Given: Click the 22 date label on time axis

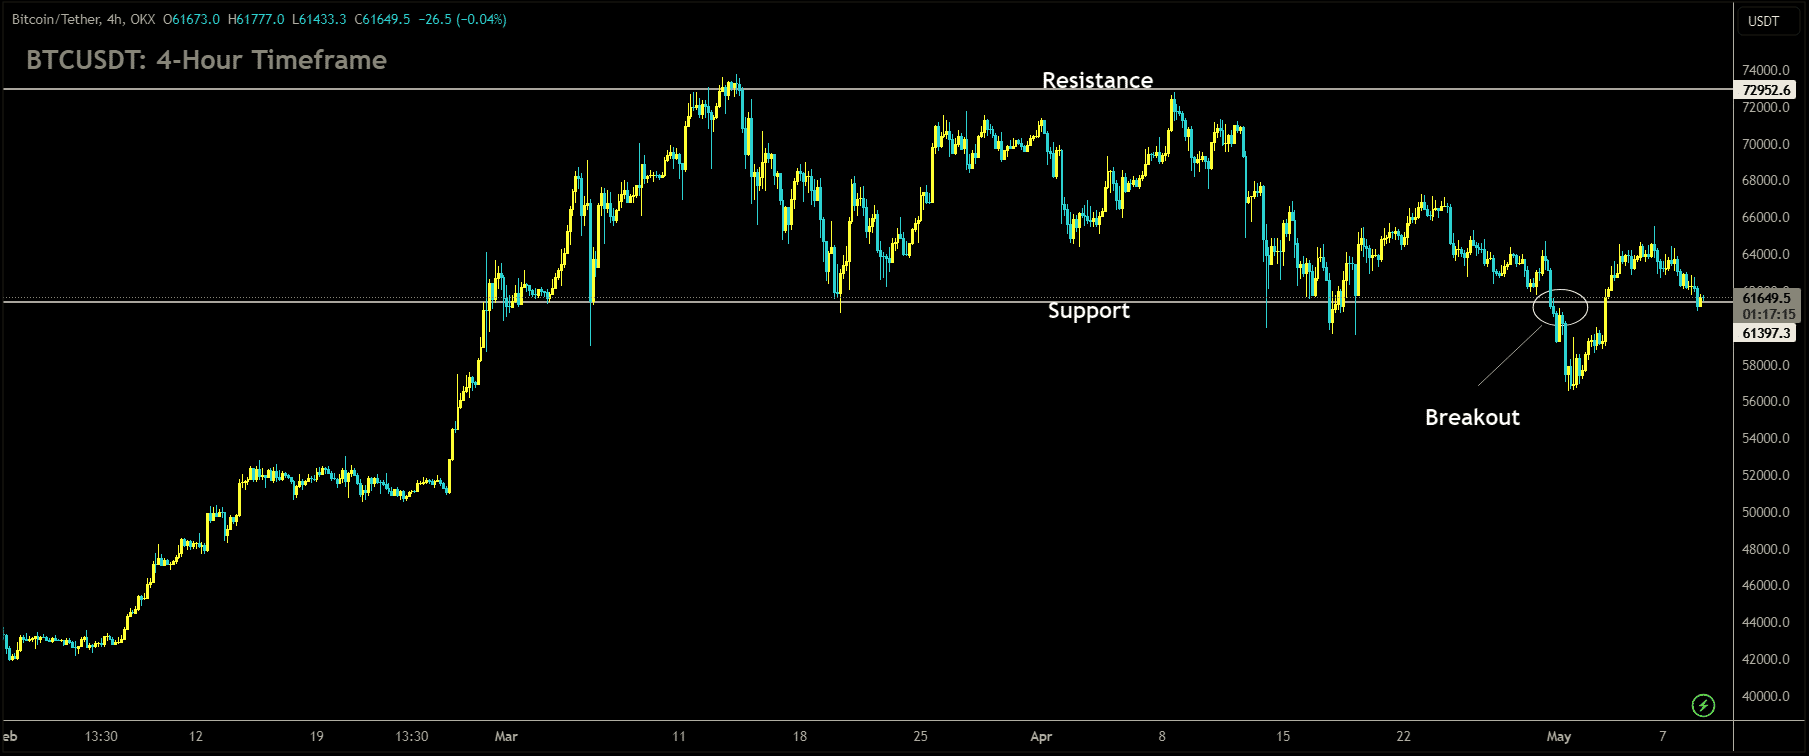Looking at the screenshot, I should pyautogui.click(x=1404, y=737).
